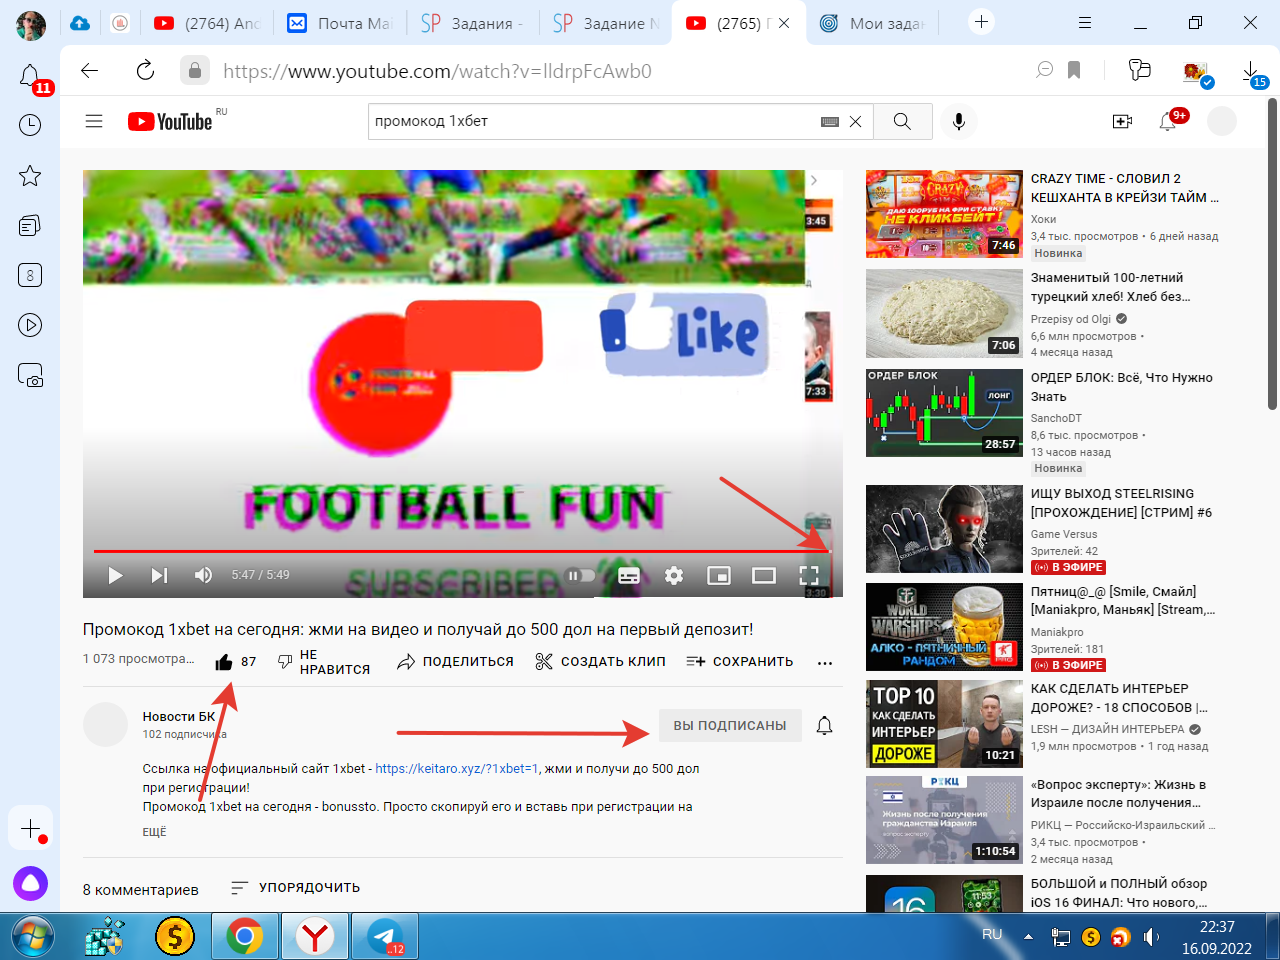Image resolution: width=1280 pixels, height=960 pixels.
Task: Open the Turkish bread video thumbnail
Action: pos(944,313)
